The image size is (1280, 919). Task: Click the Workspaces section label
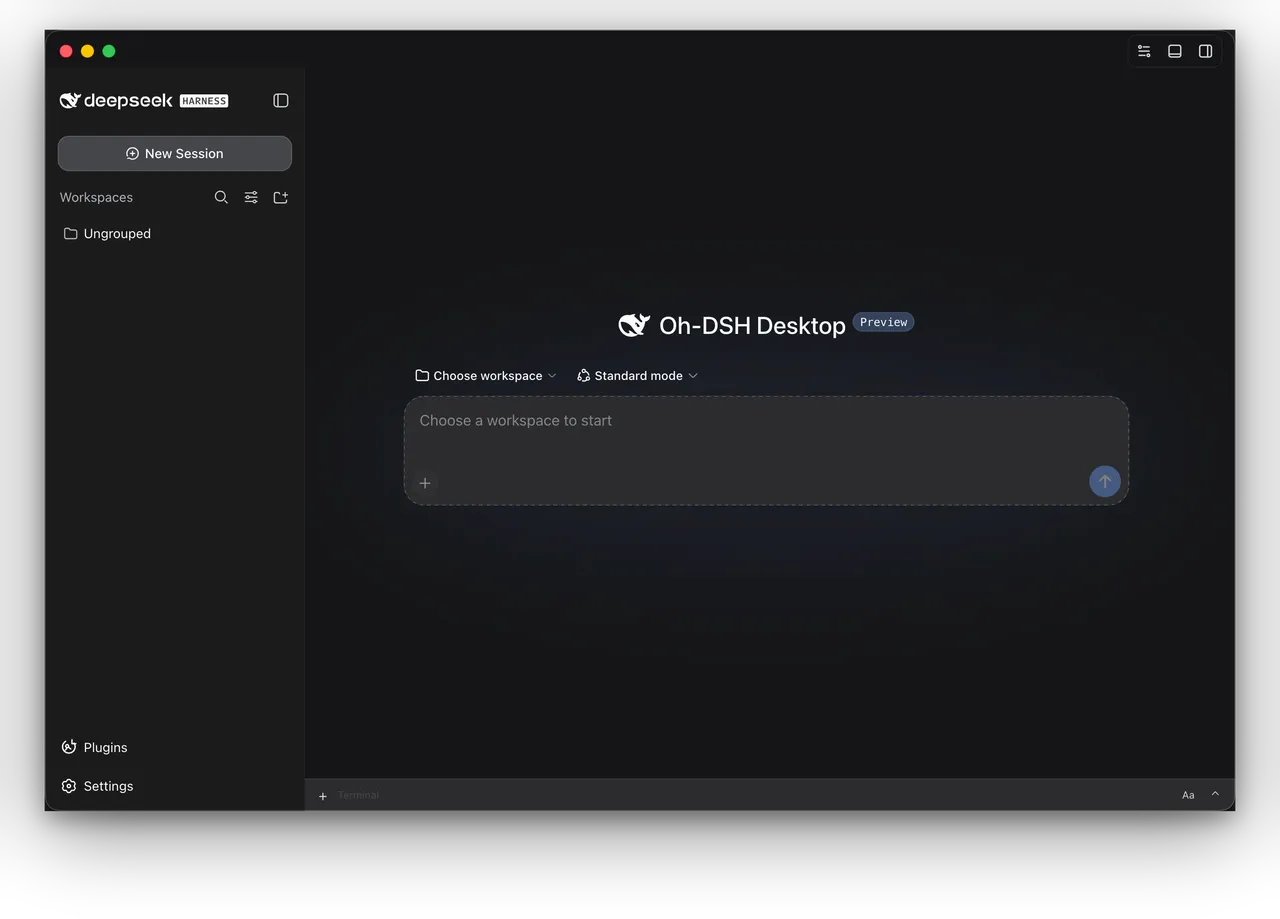tap(96, 197)
